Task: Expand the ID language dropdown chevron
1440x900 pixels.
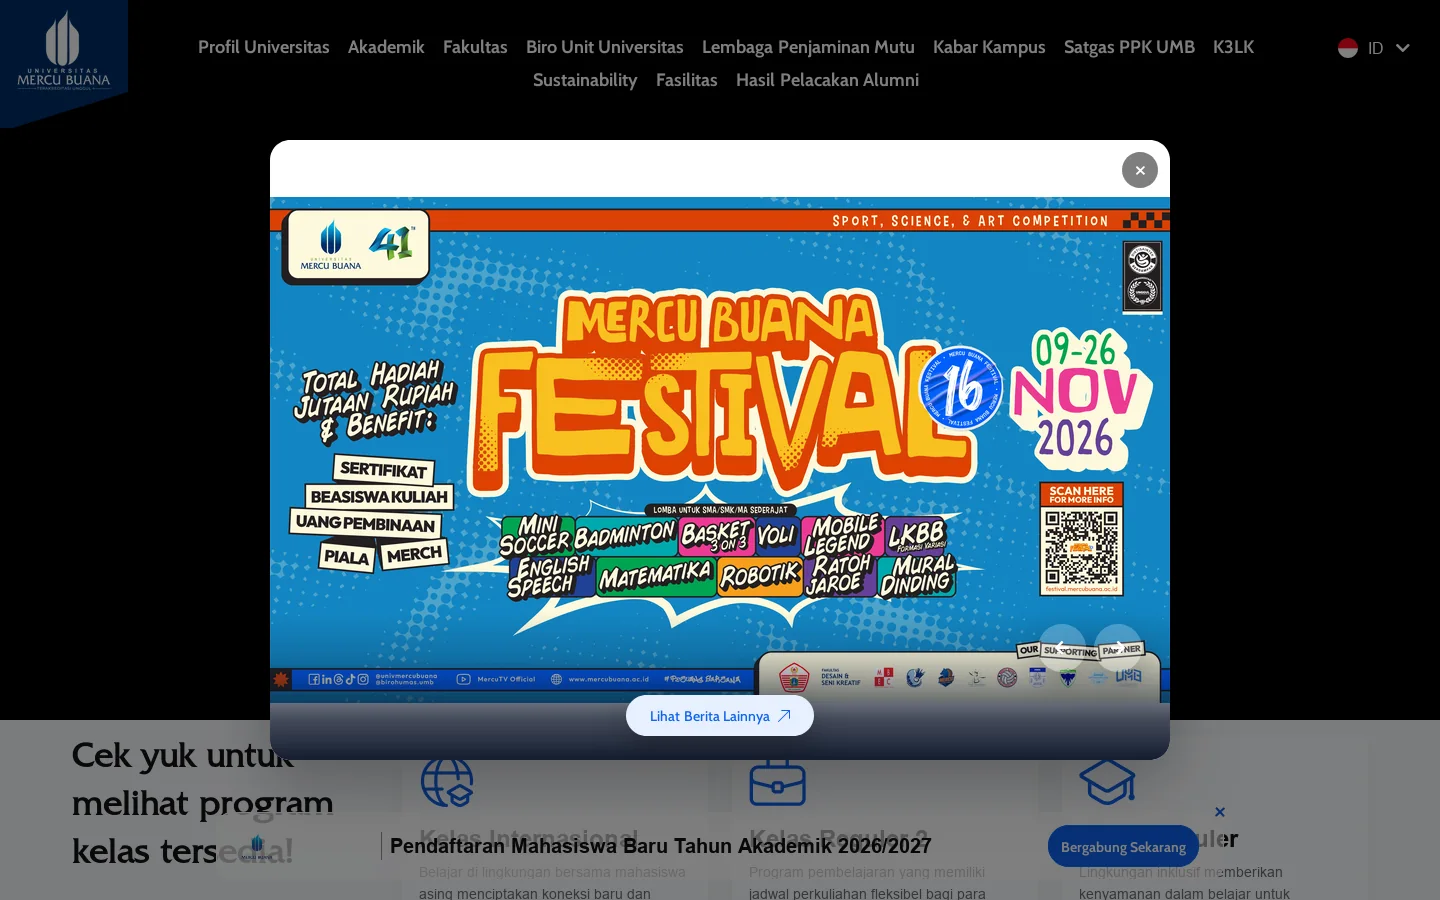Action: [1403, 48]
